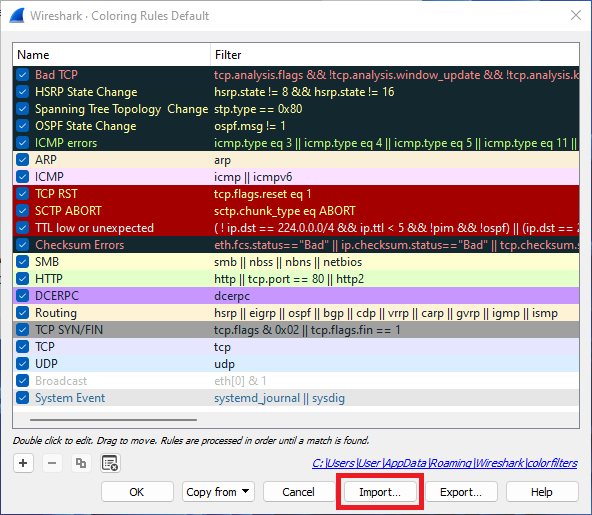Select the Checksum Errors rule name
Image resolution: width=592 pixels, height=515 pixels.
click(x=80, y=245)
